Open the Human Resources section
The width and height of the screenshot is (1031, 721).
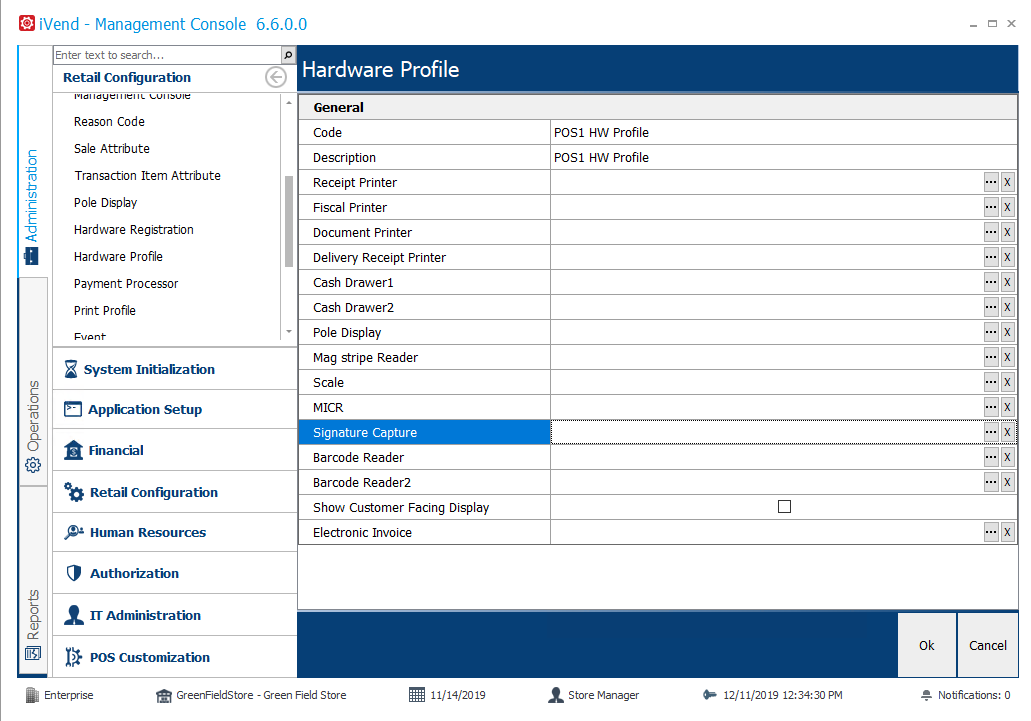tap(174, 532)
